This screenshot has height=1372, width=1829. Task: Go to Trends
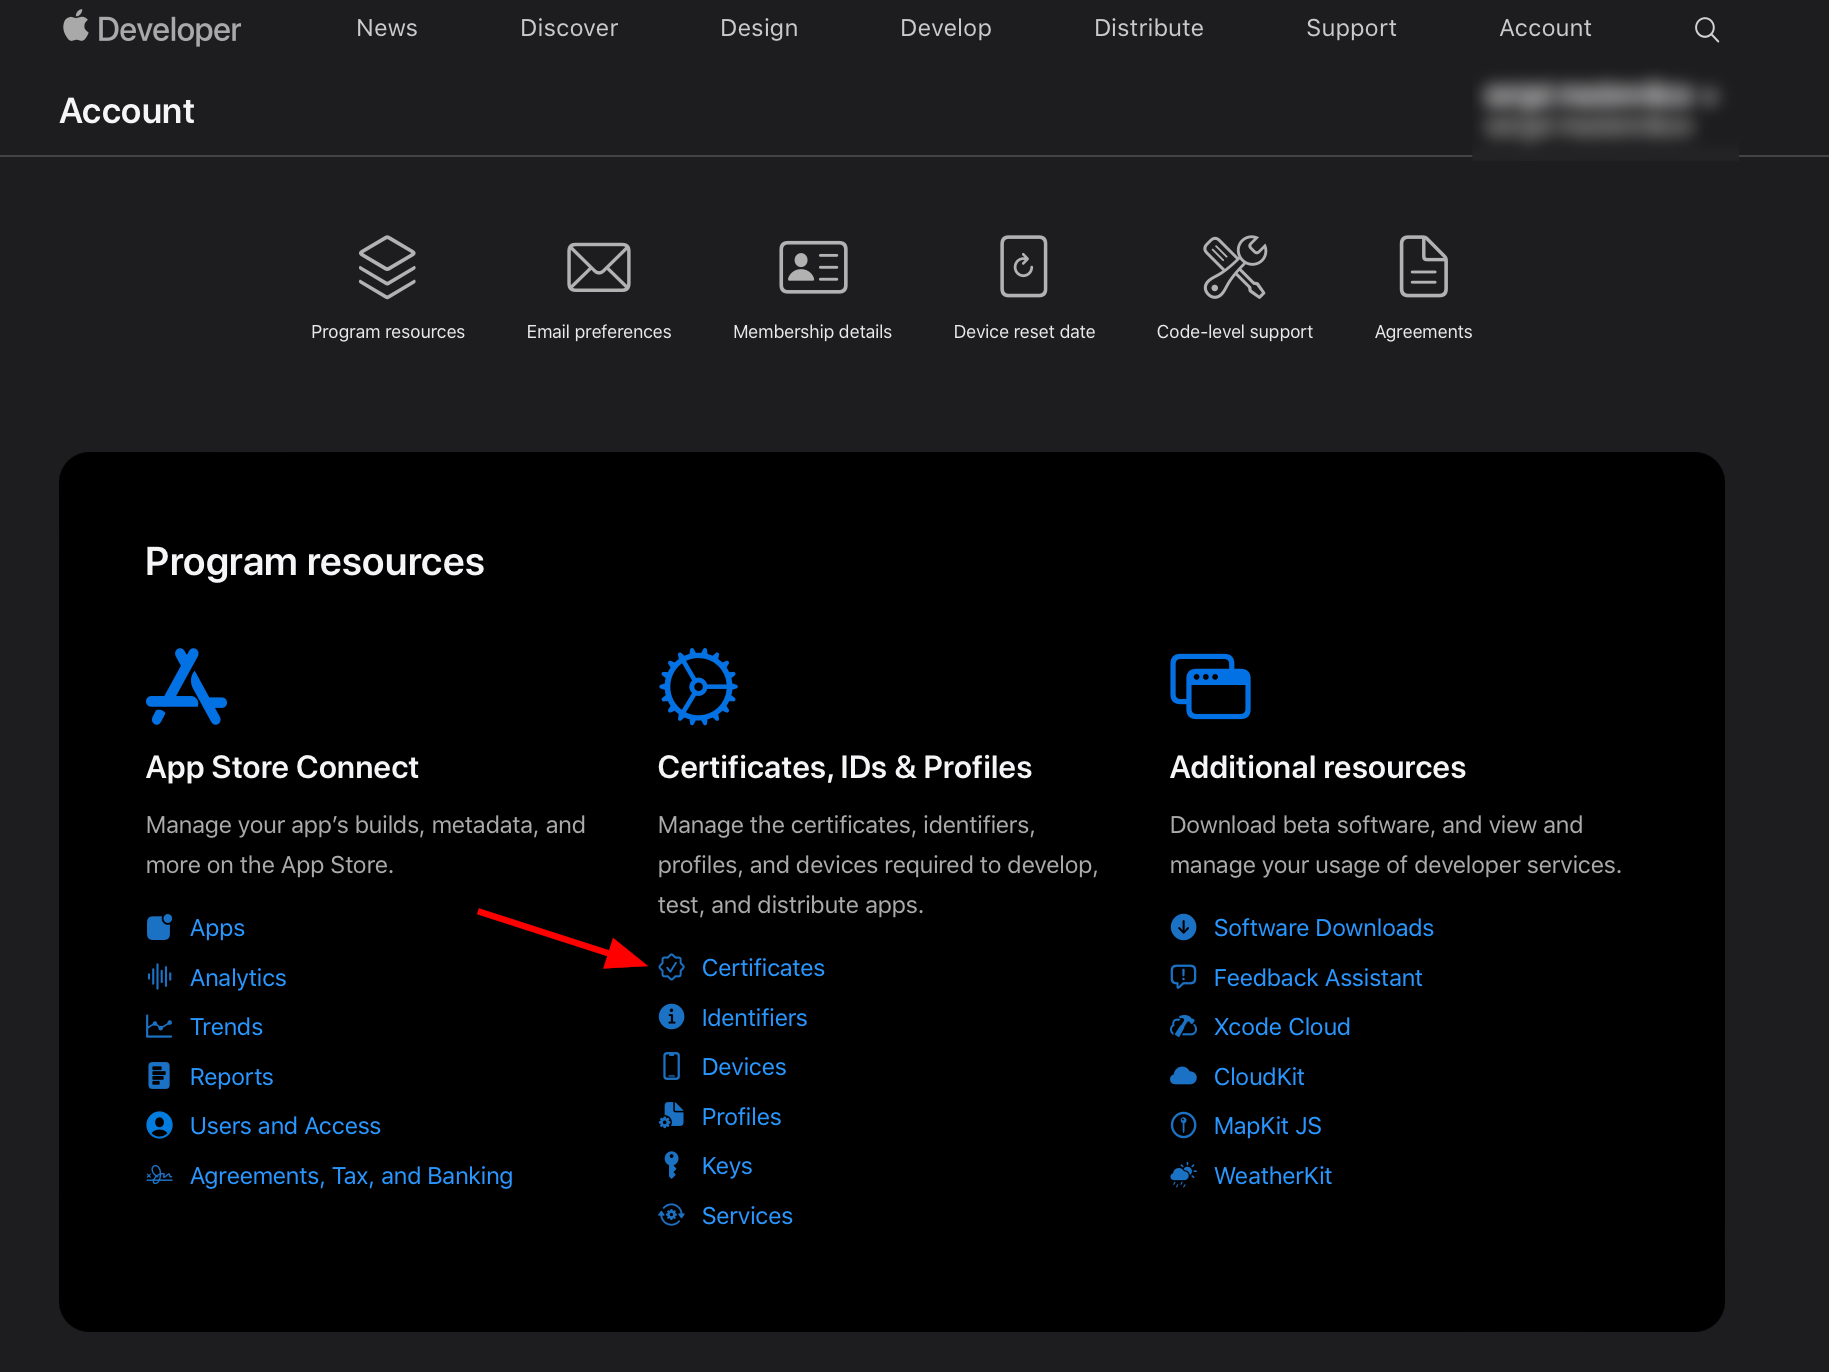pyautogui.click(x=226, y=1027)
